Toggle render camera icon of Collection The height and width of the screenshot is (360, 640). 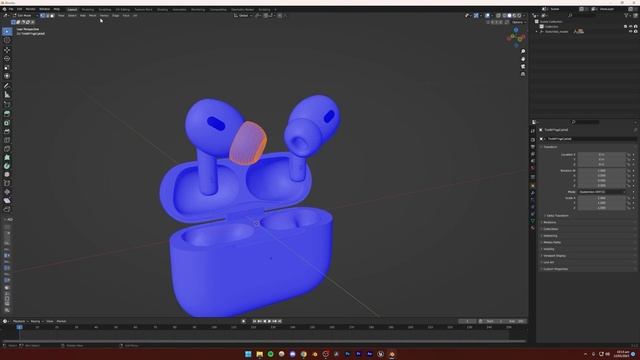click(636, 27)
